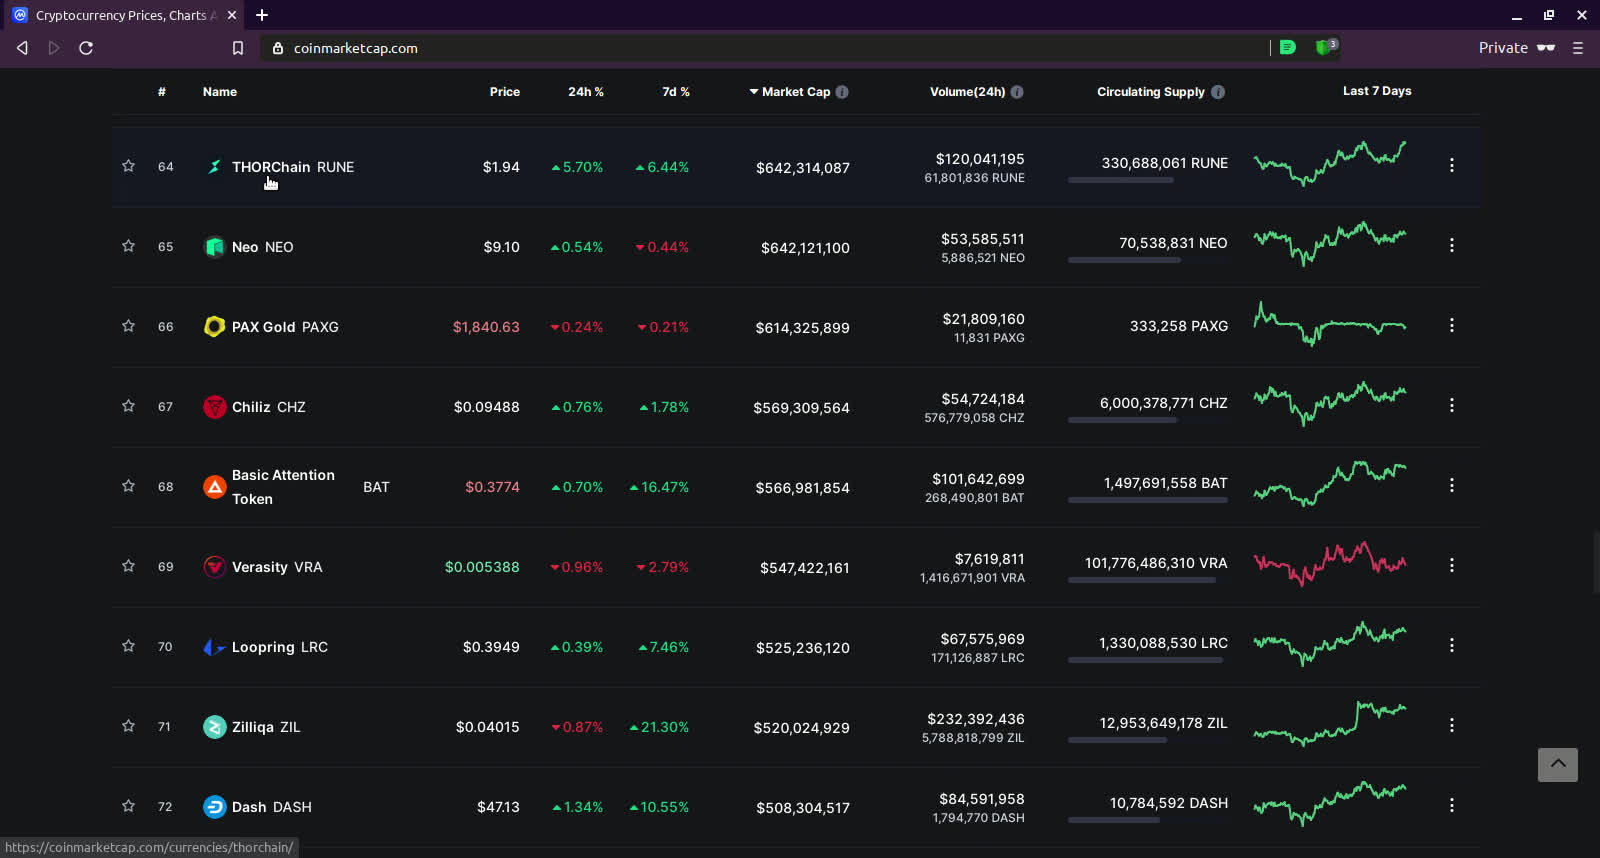
Task: Add THORChain to watchlist with its star
Action: click(128, 166)
